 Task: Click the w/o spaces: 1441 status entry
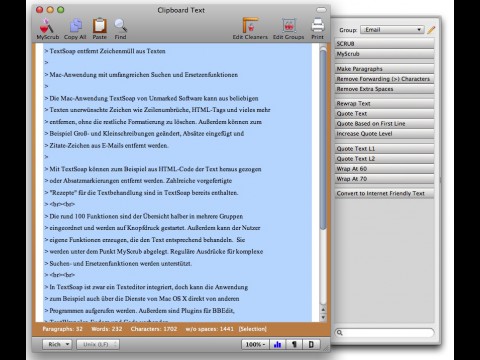pyautogui.click(x=210, y=329)
